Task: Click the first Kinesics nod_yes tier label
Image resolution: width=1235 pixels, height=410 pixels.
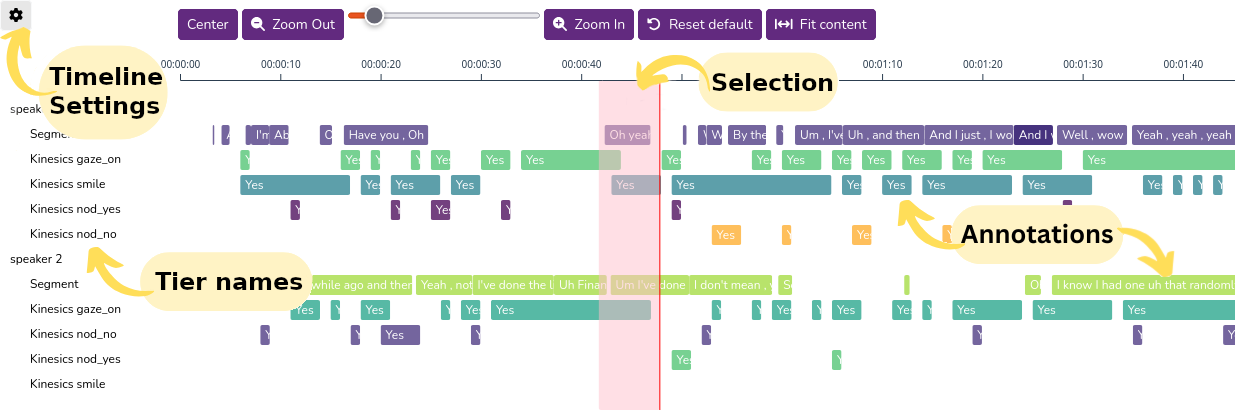Action: click(75, 209)
